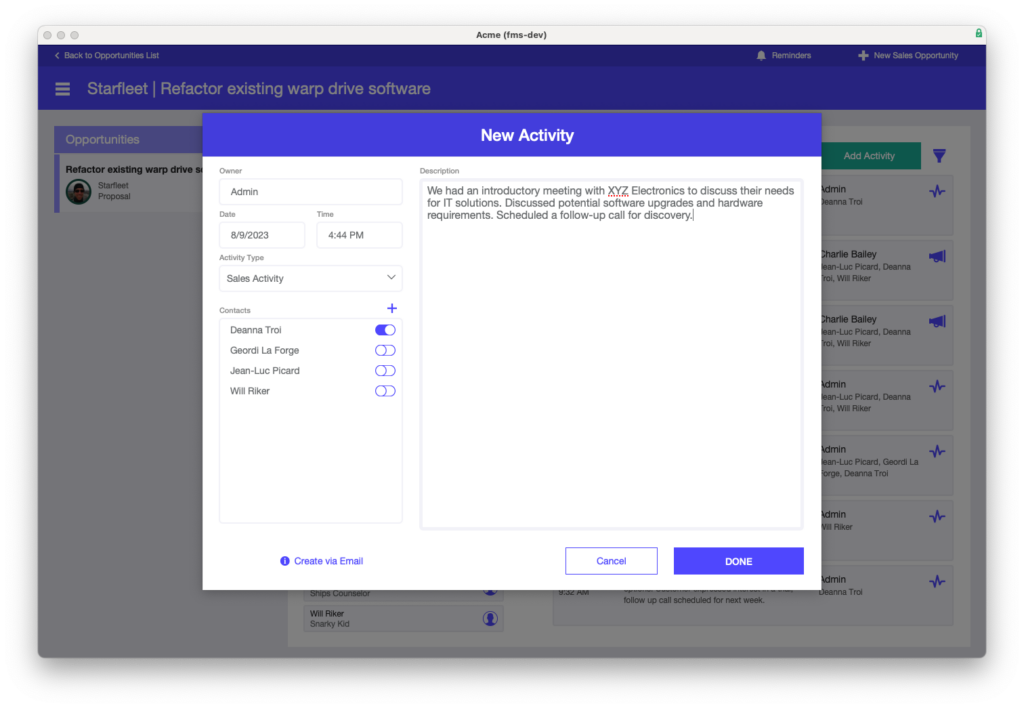
Task: Click the New Sales Opportunity plus icon
Action: click(x=863, y=56)
